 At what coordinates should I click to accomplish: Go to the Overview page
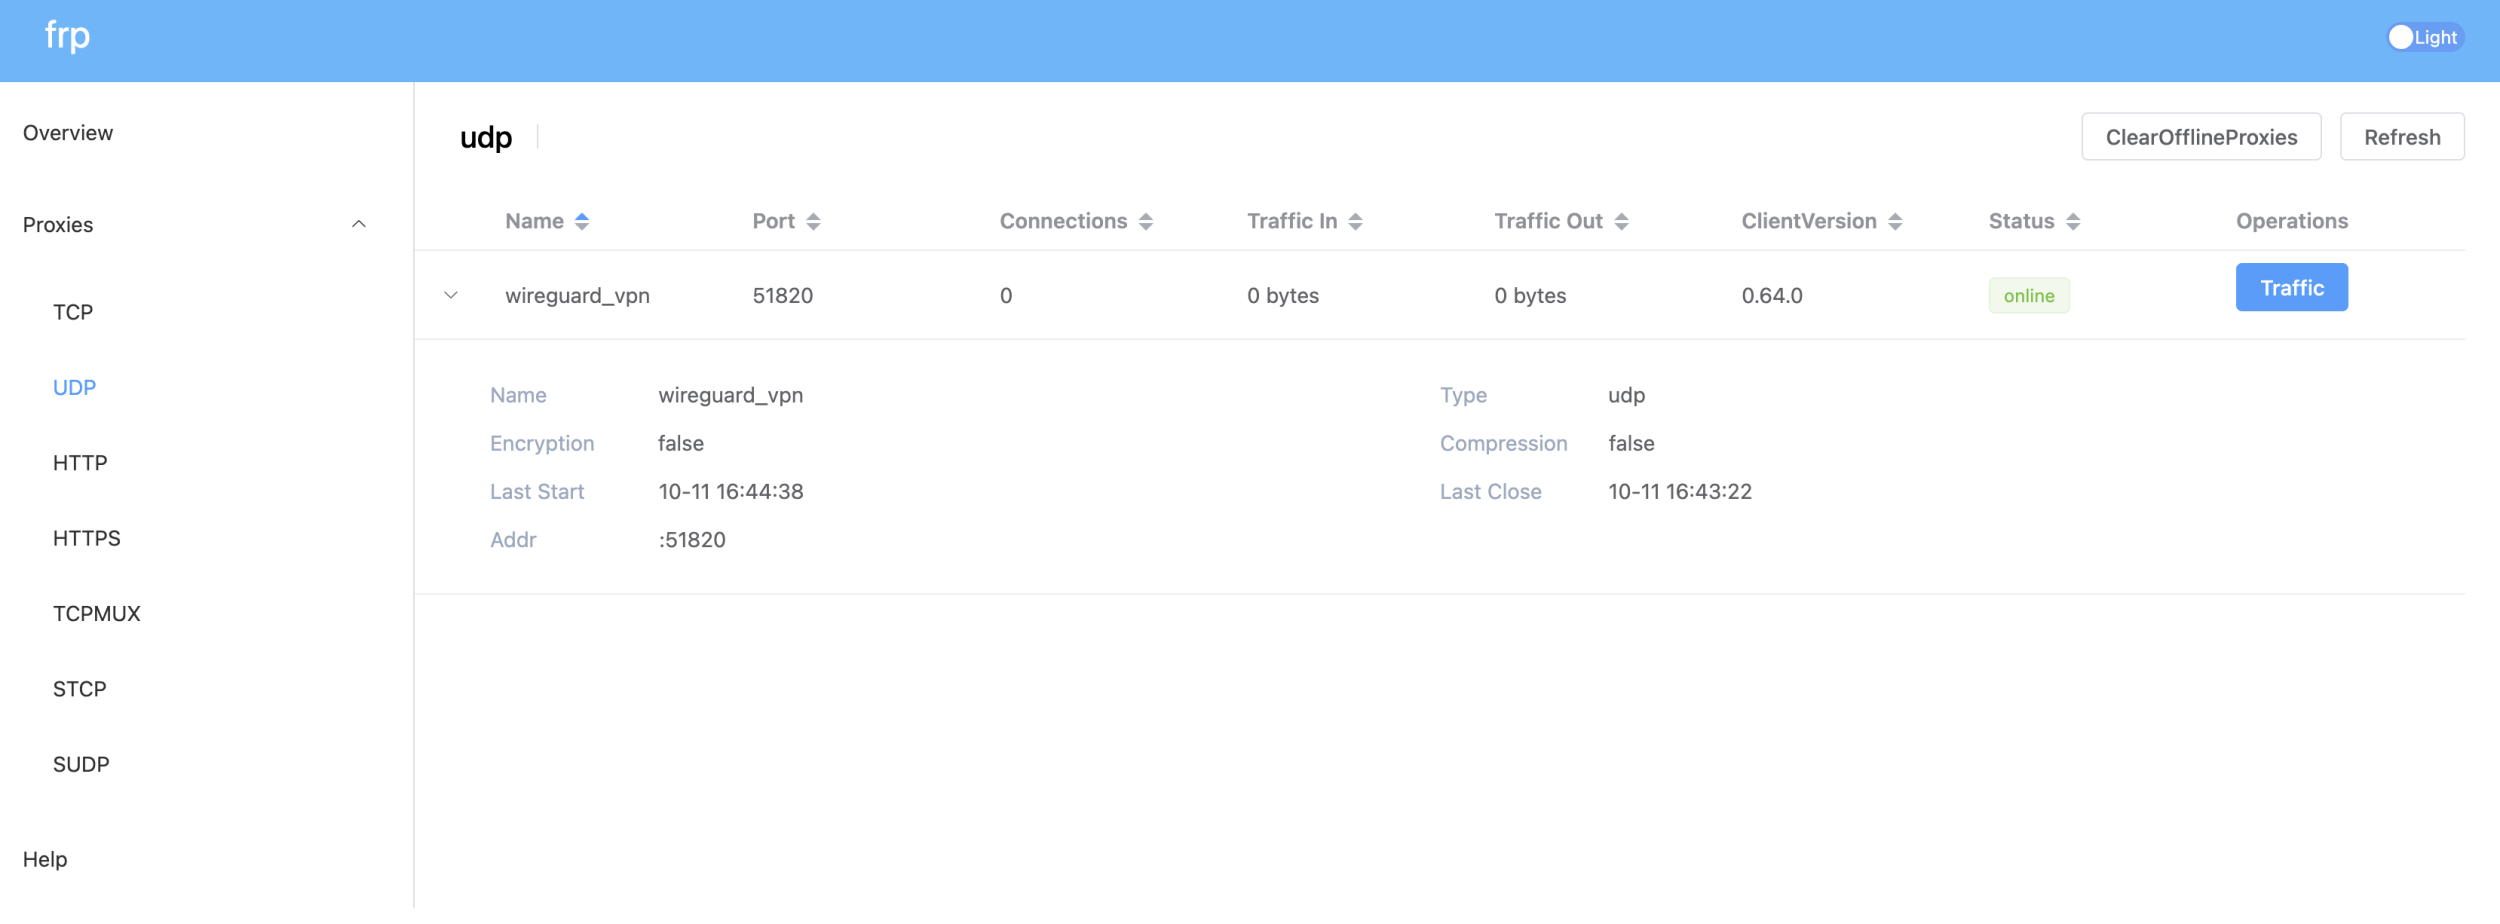pyautogui.click(x=68, y=133)
